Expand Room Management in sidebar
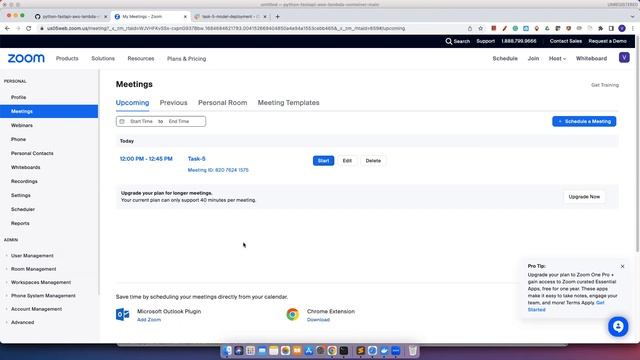 coord(33,269)
